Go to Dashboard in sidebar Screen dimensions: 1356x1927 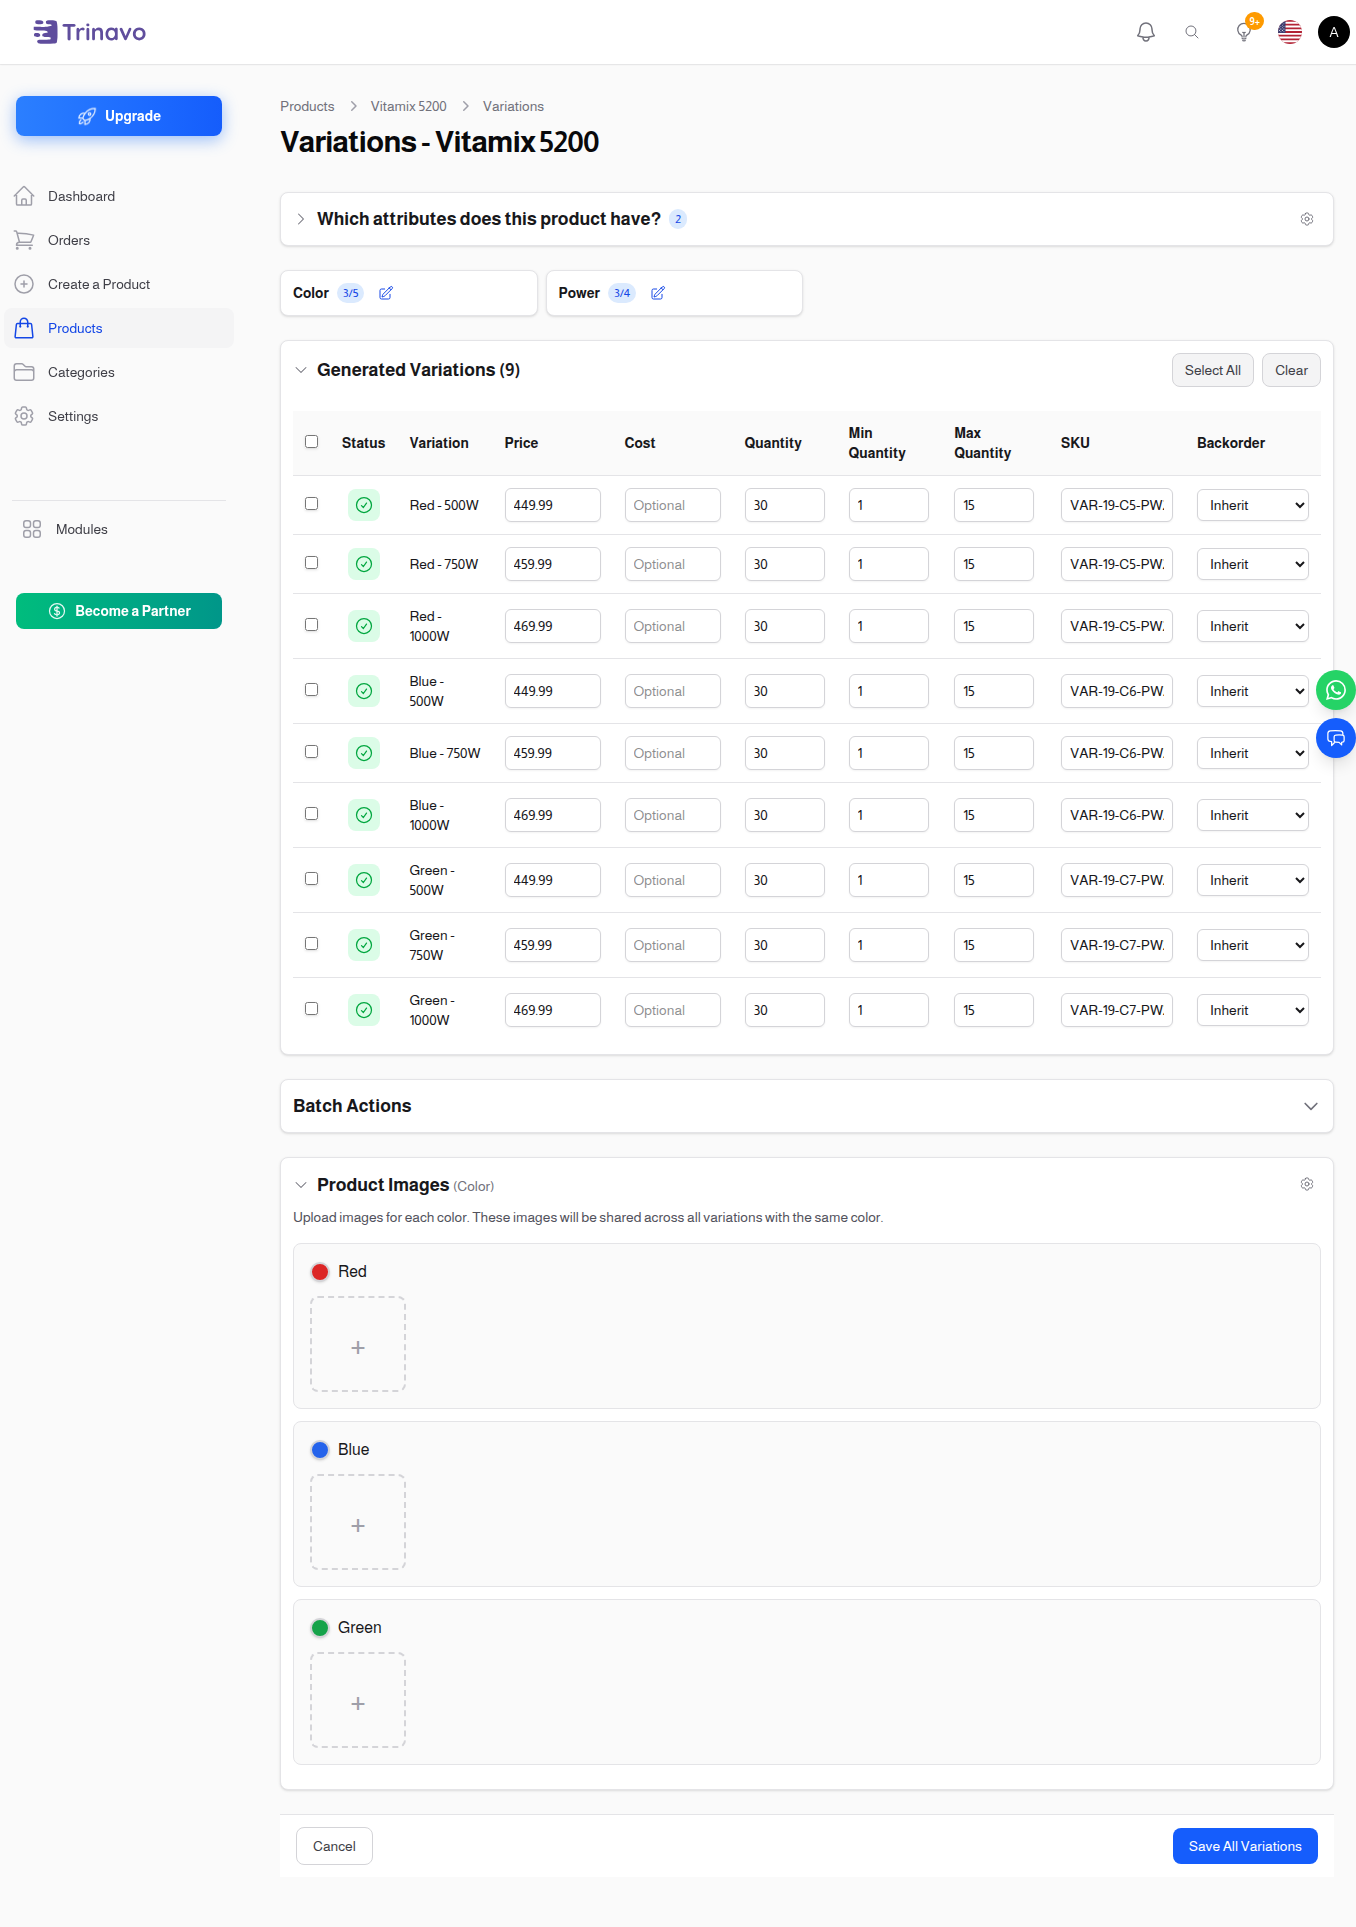[119, 196]
